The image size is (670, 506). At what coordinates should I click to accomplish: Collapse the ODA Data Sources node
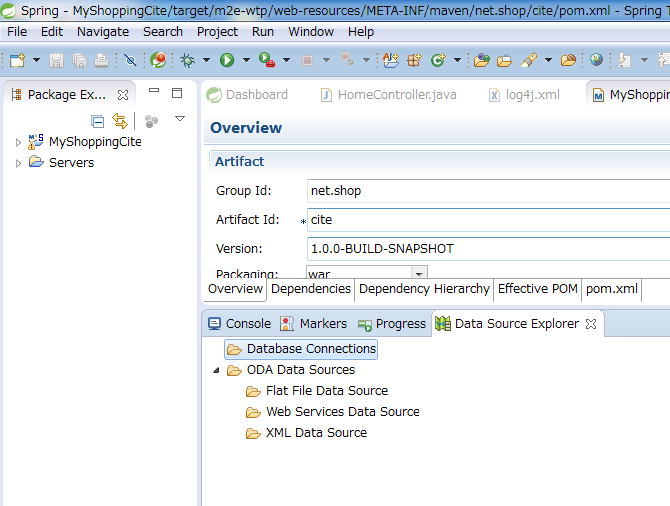tap(216, 370)
